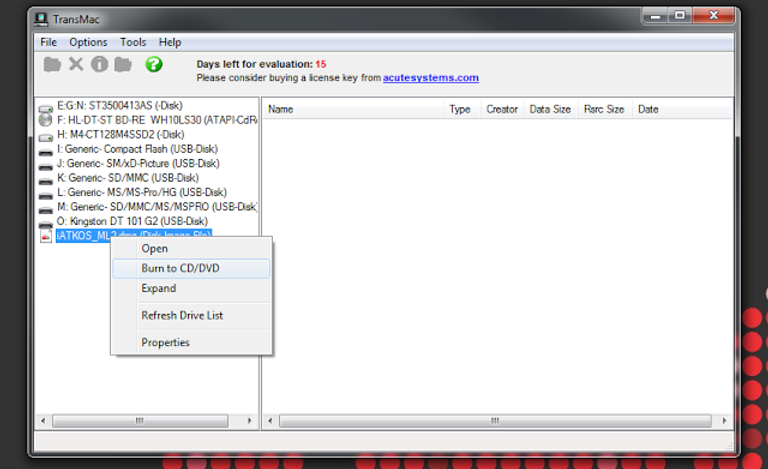
Task: Click the drive icon beside H: M4-CT128M4SSD2
Action: pyautogui.click(x=46, y=138)
